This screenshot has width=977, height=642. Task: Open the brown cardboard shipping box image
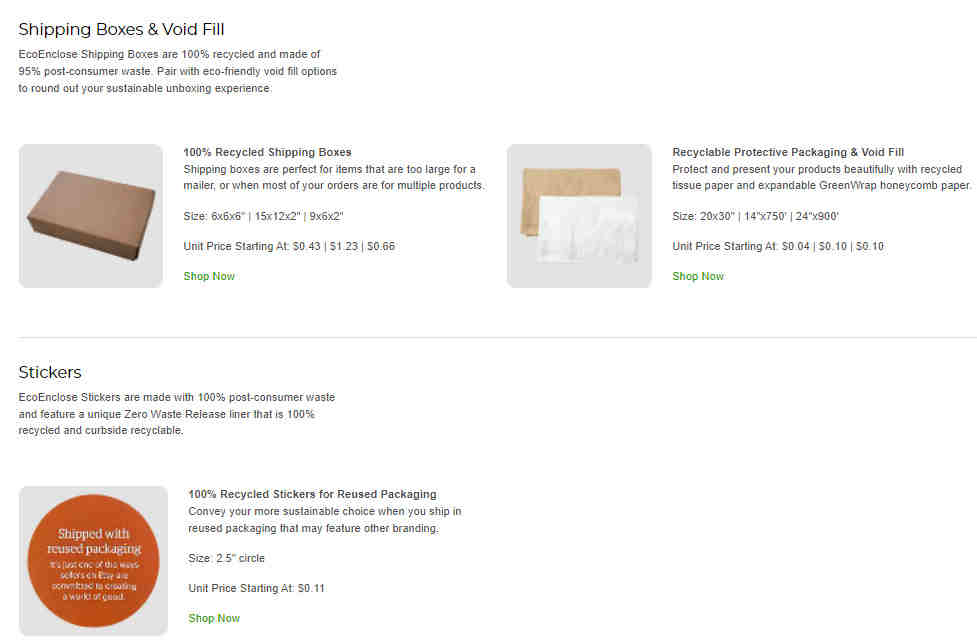[91, 216]
